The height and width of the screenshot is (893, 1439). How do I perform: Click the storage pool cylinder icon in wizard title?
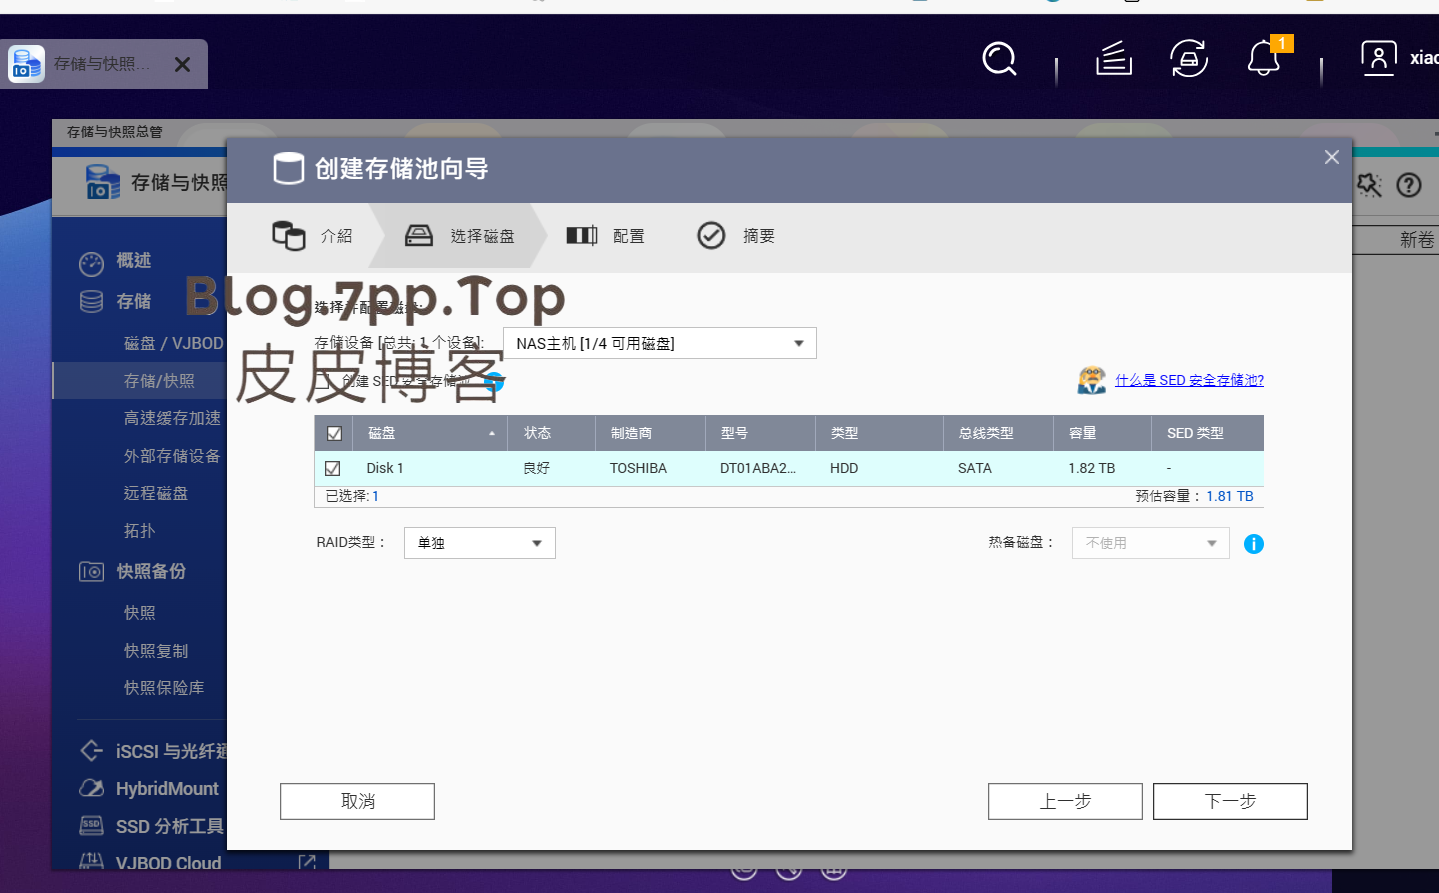pyautogui.click(x=289, y=168)
